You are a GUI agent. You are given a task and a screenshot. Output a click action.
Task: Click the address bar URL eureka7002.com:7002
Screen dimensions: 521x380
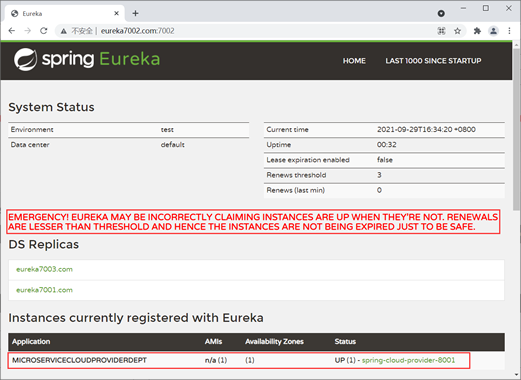[137, 31]
